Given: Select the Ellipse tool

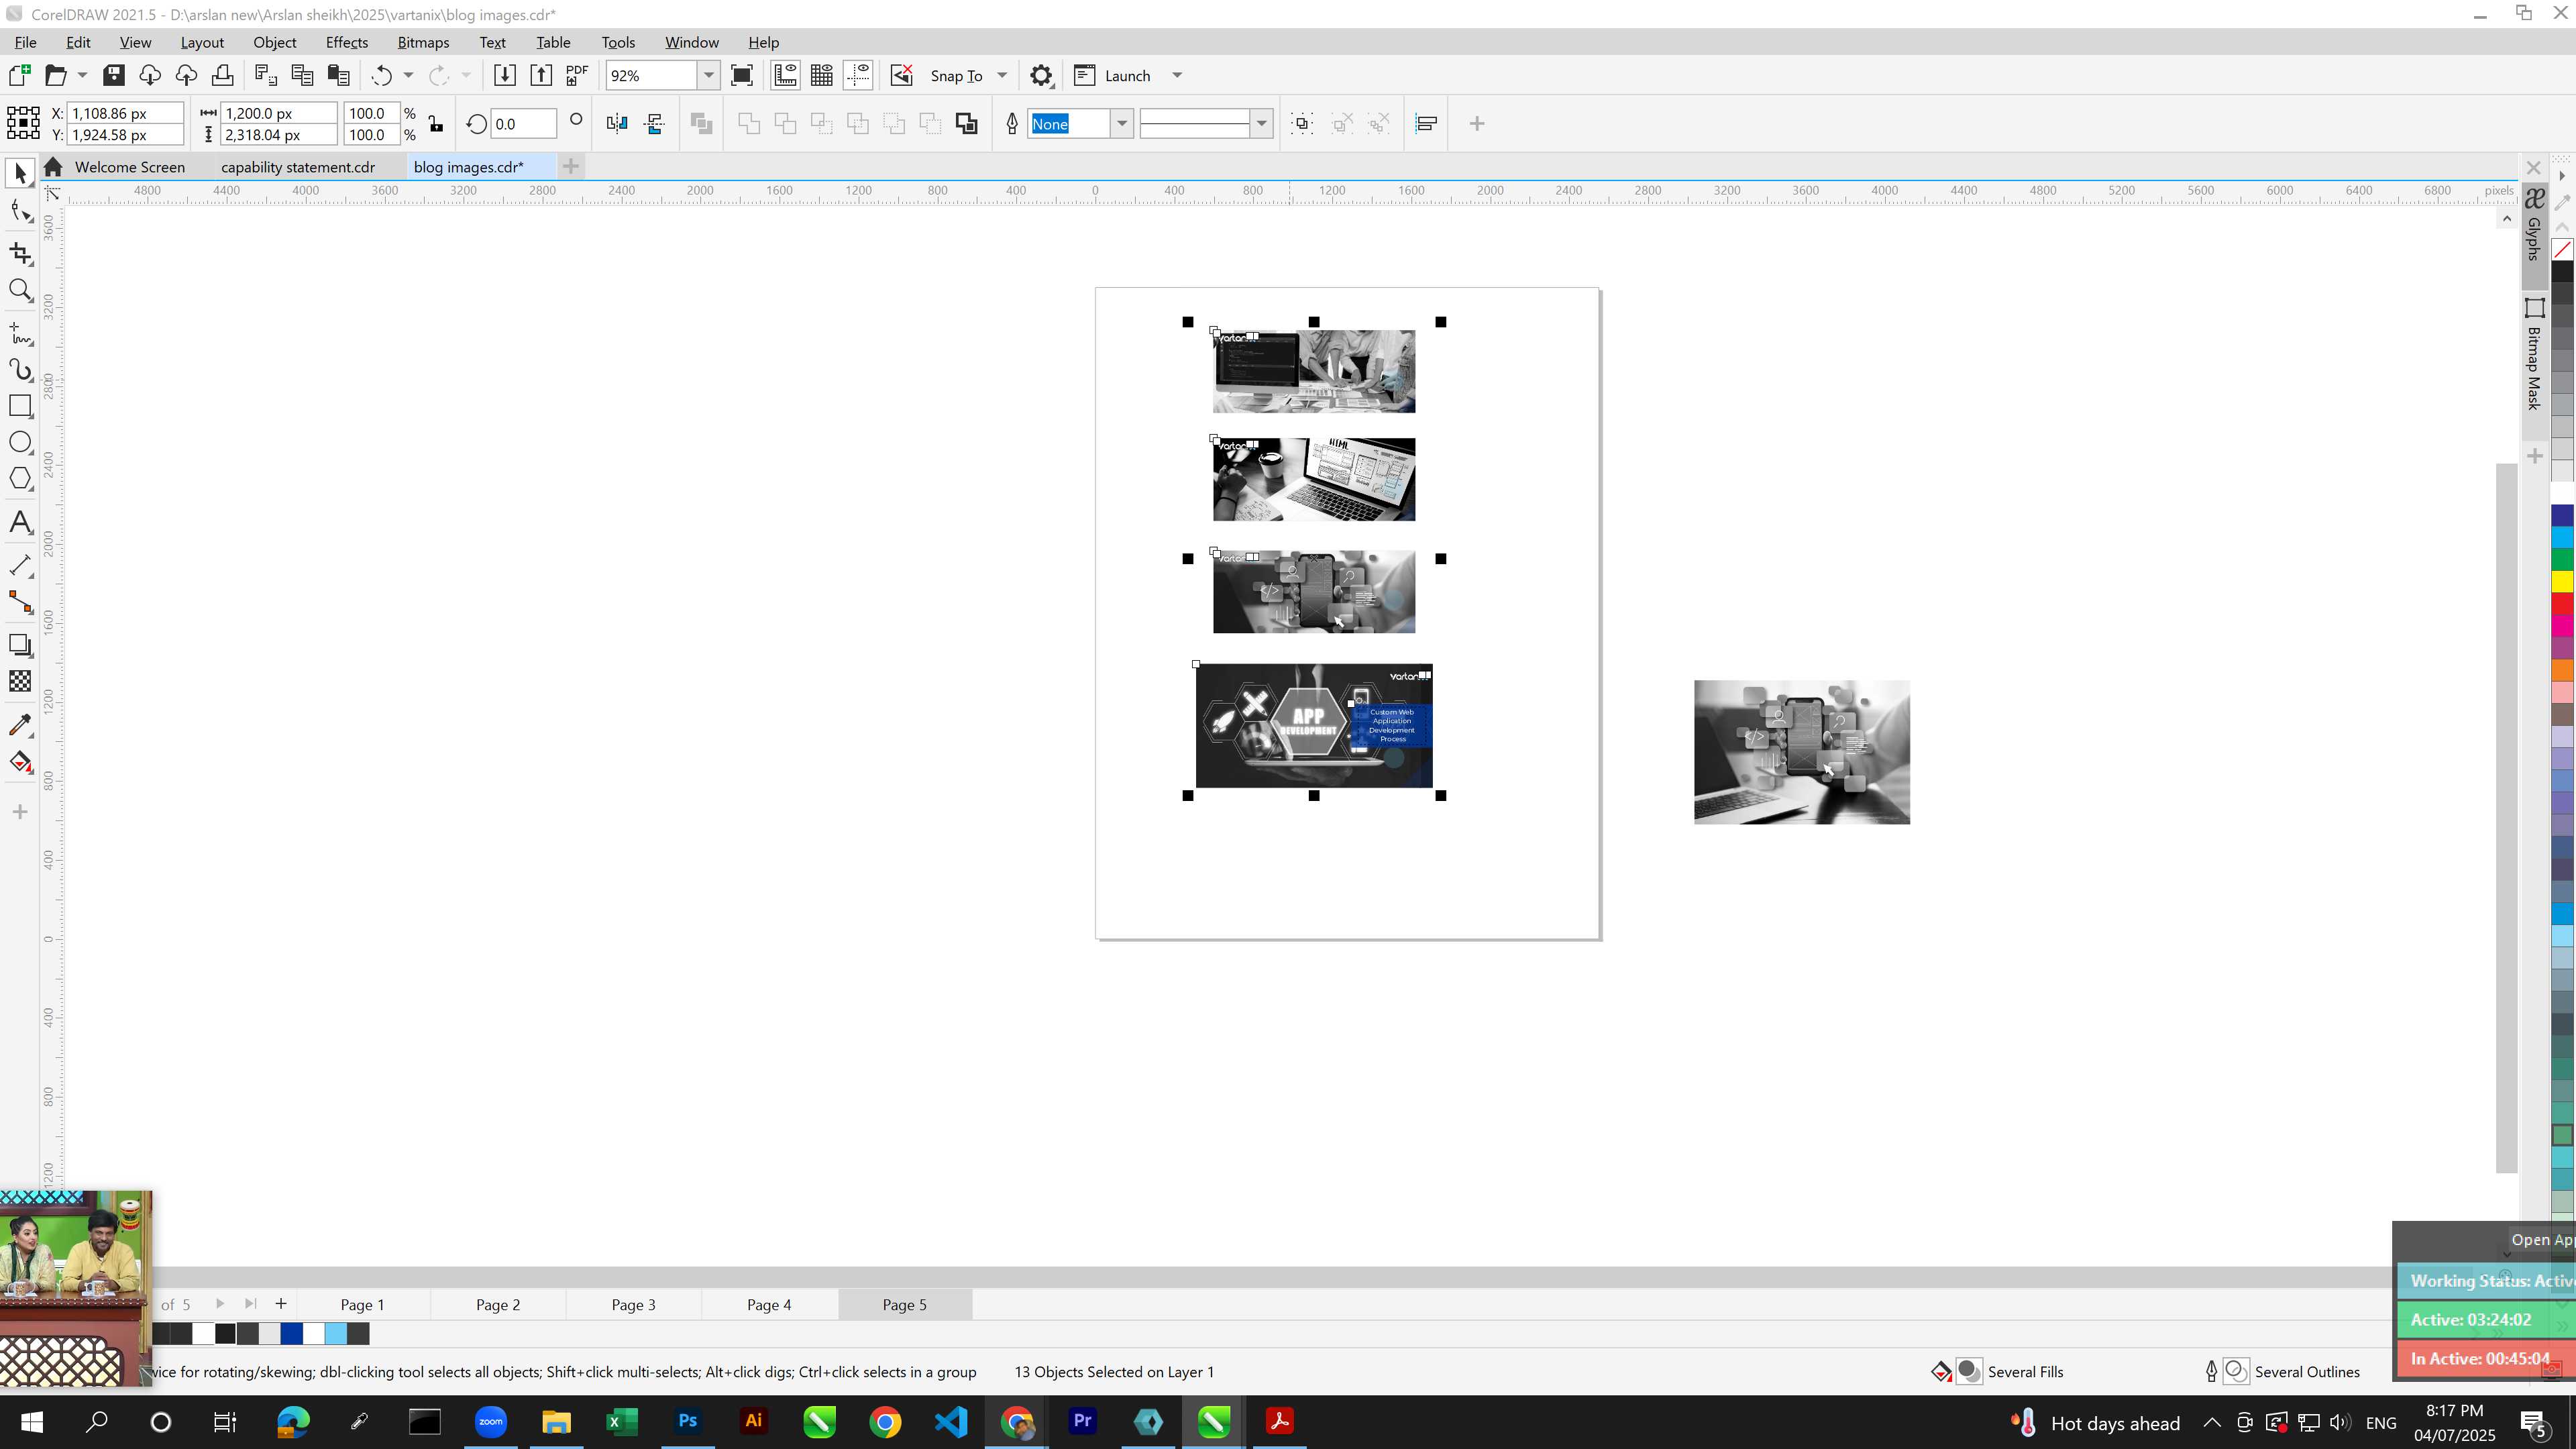Looking at the screenshot, I should (x=20, y=442).
